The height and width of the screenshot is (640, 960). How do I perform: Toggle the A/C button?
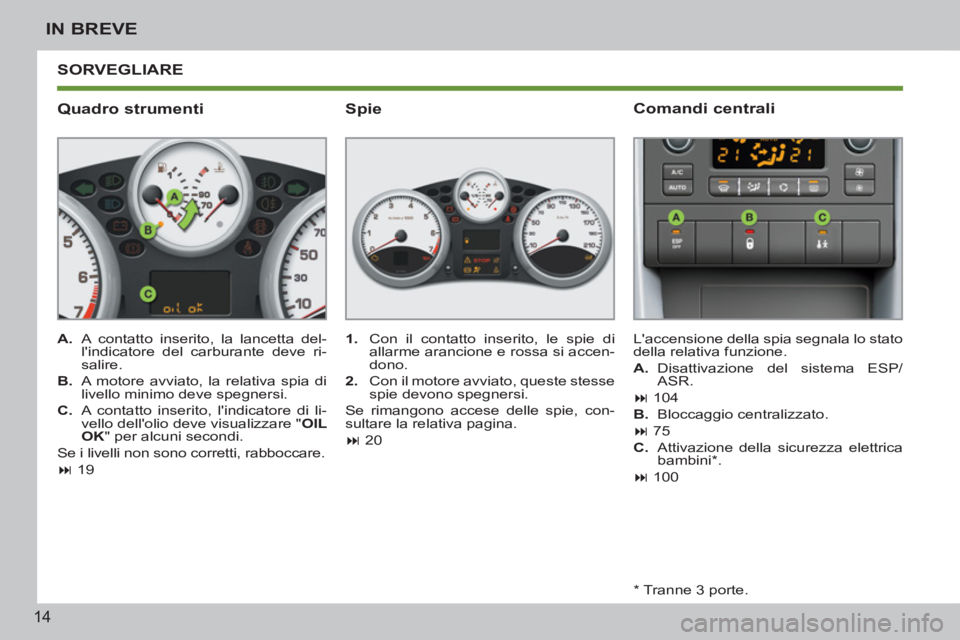678,171
